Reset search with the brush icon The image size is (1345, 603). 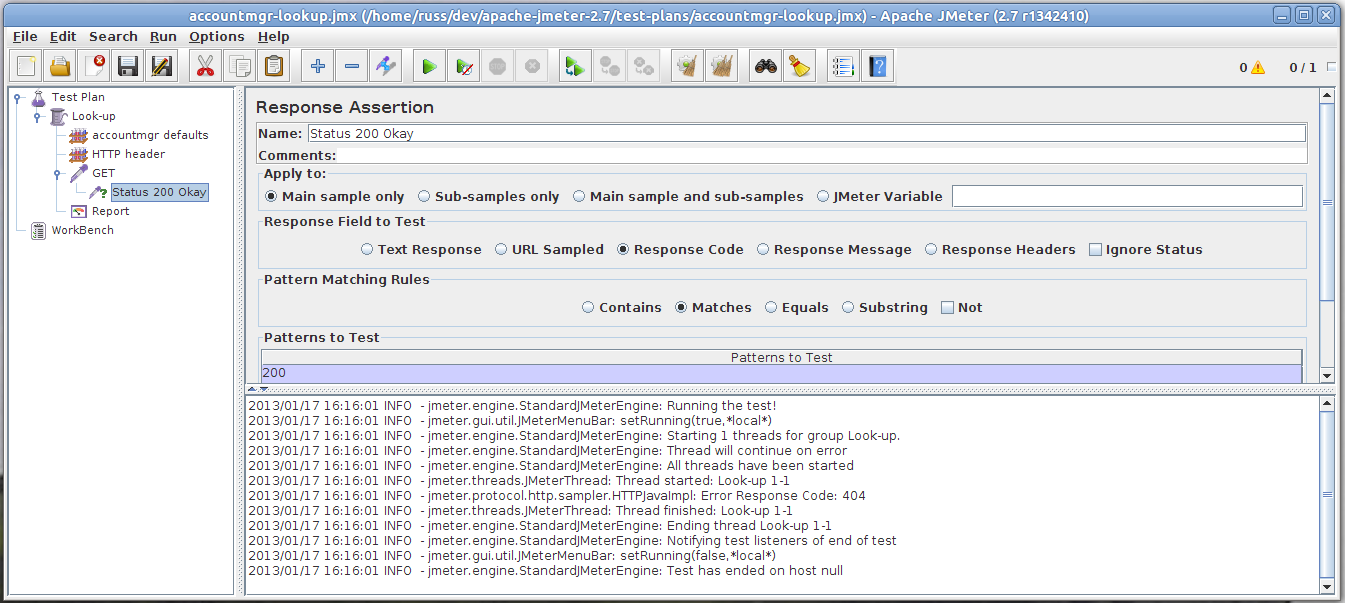(x=800, y=67)
